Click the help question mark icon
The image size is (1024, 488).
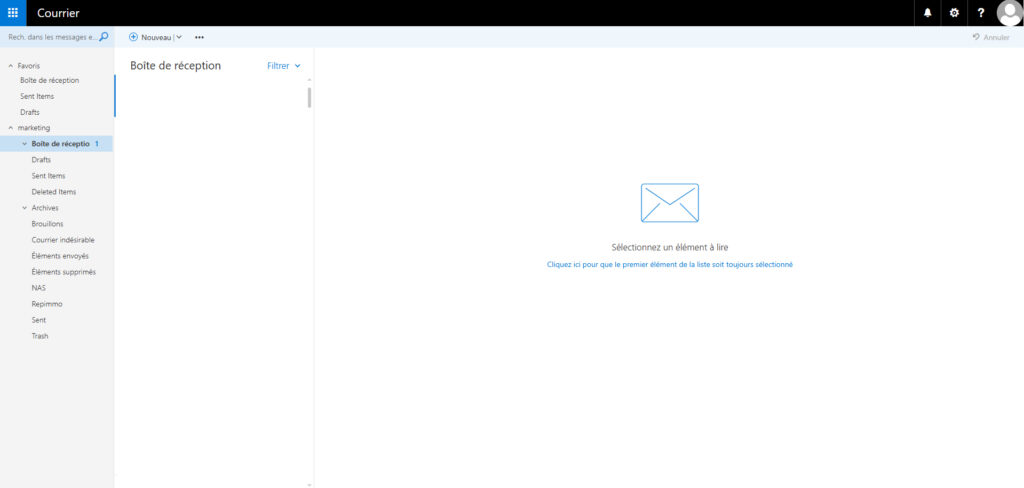click(x=981, y=13)
